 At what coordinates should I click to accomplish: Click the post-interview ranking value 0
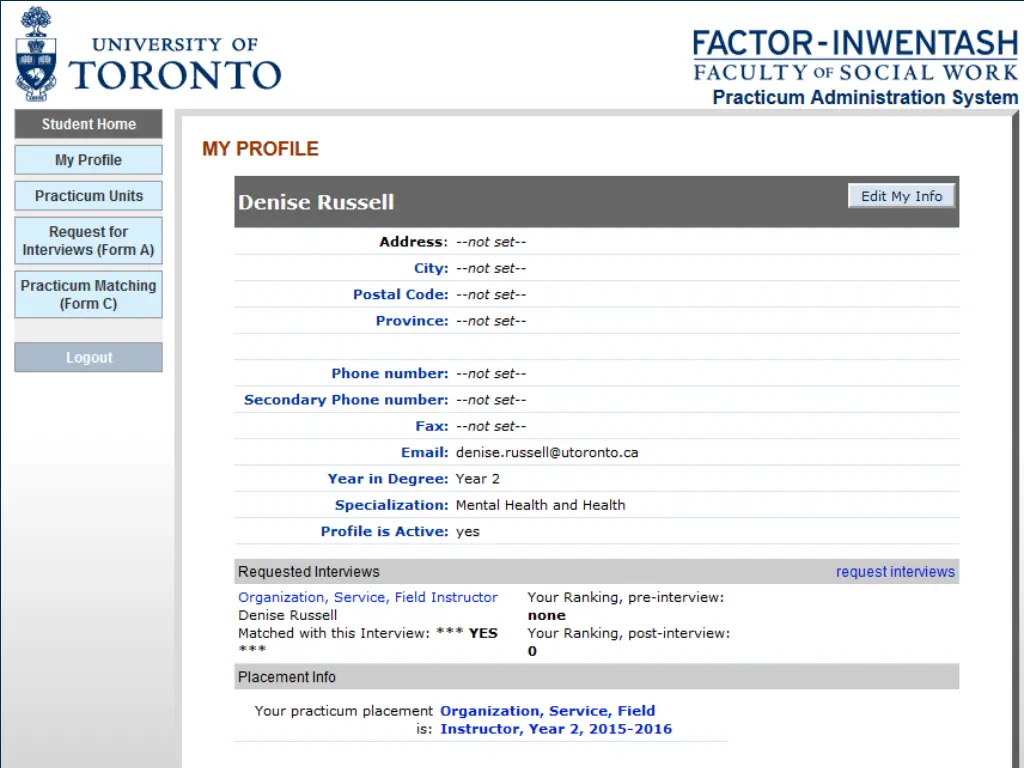[x=532, y=651]
